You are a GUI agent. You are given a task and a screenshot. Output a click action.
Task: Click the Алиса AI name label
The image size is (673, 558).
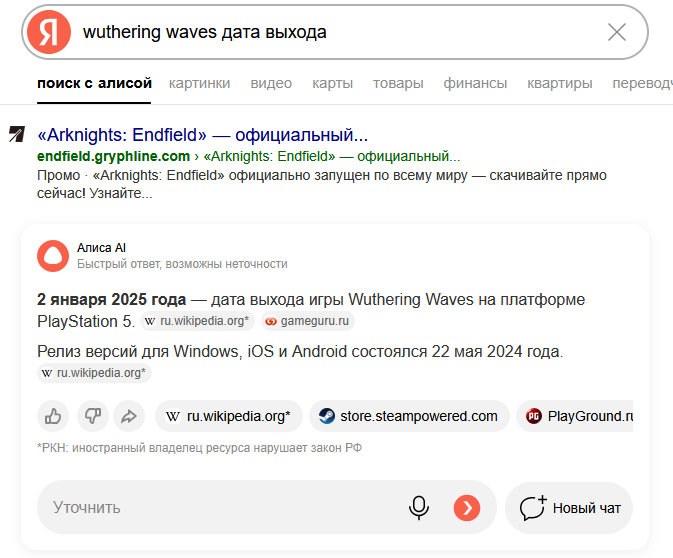pyautogui.click(x=101, y=248)
